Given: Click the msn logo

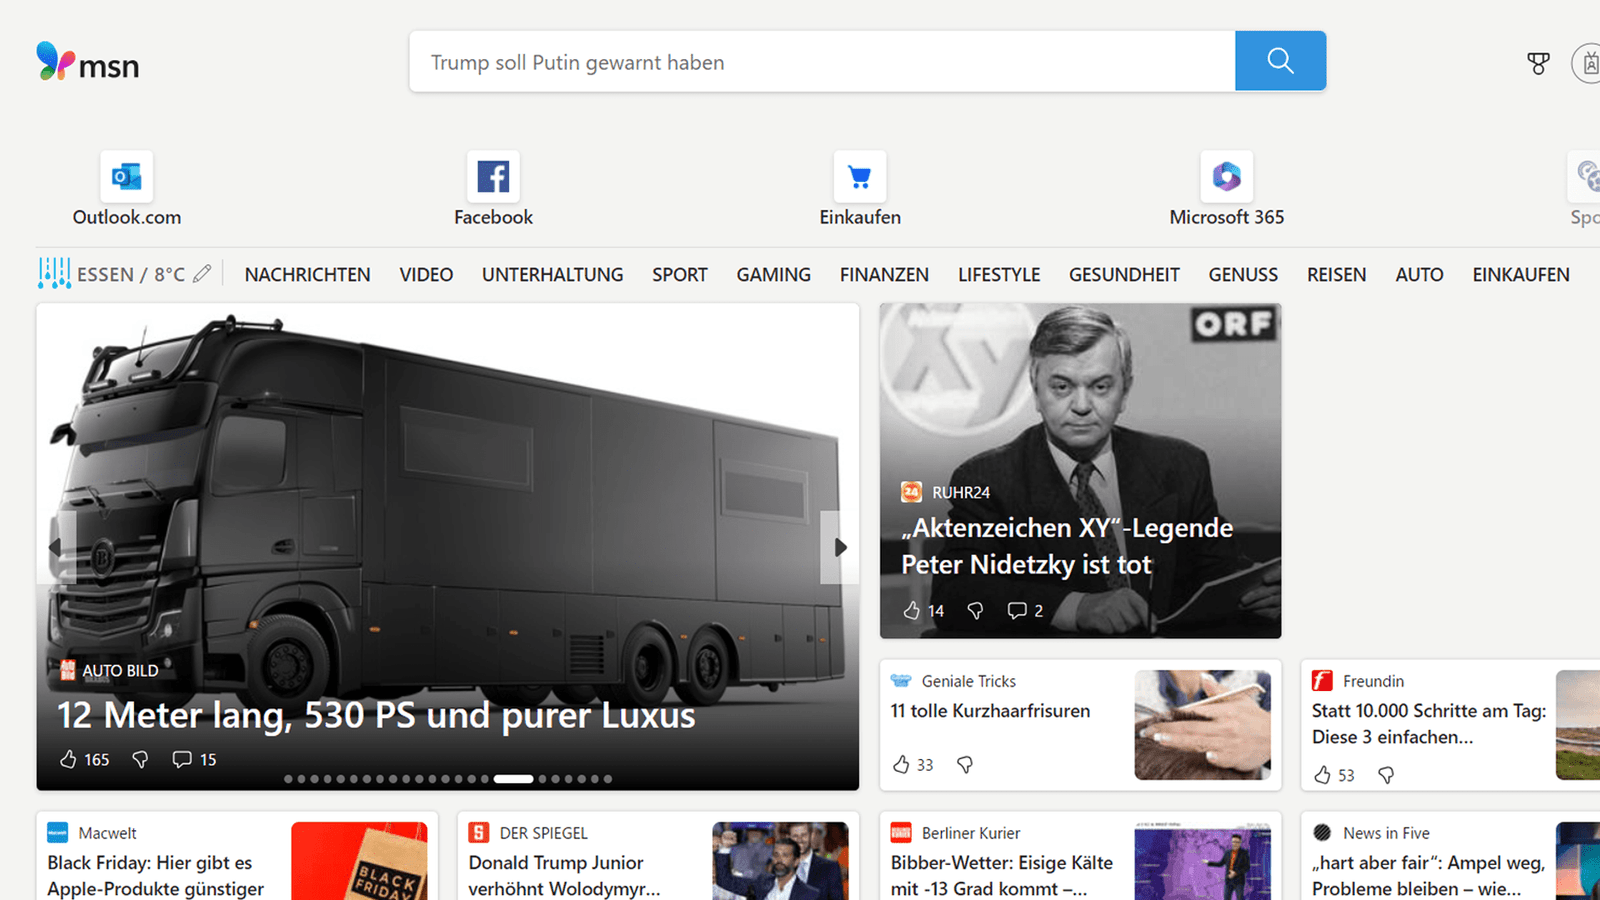Looking at the screenshot, I should 88,64.
